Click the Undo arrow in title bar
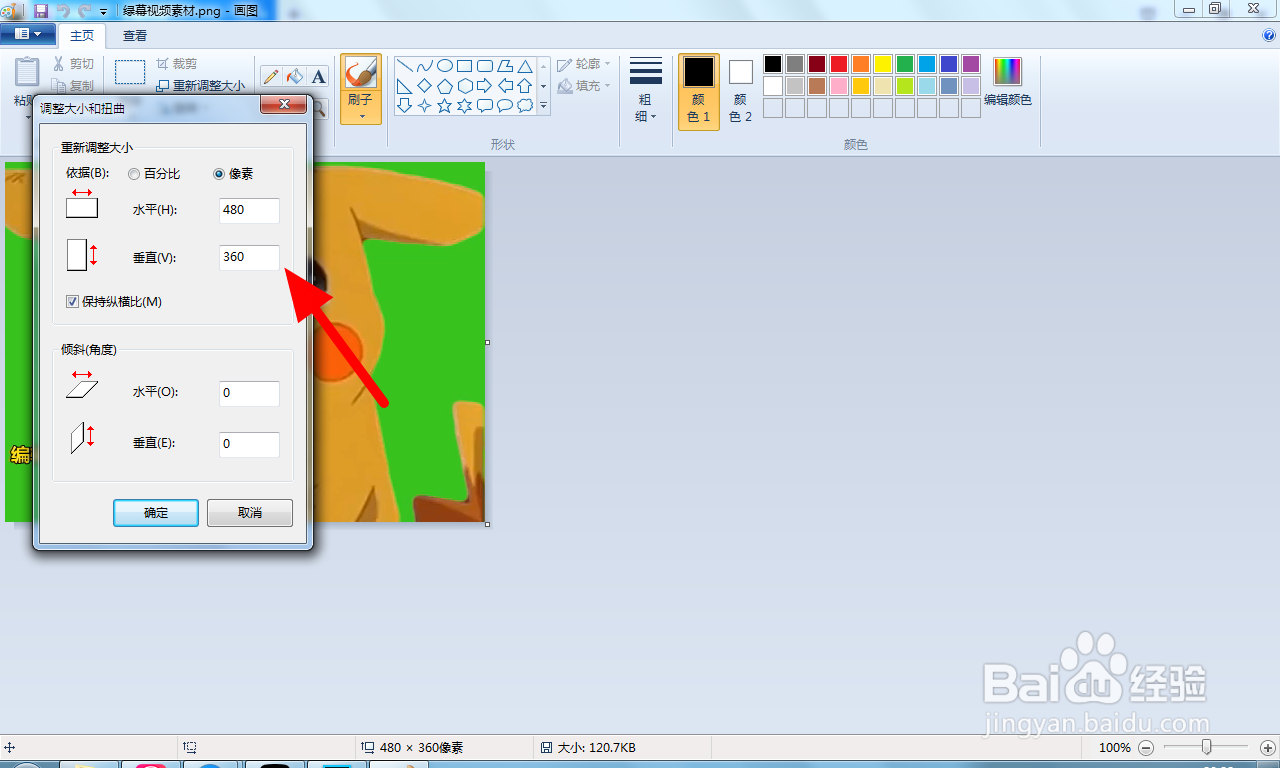 [x=63, y=10]
